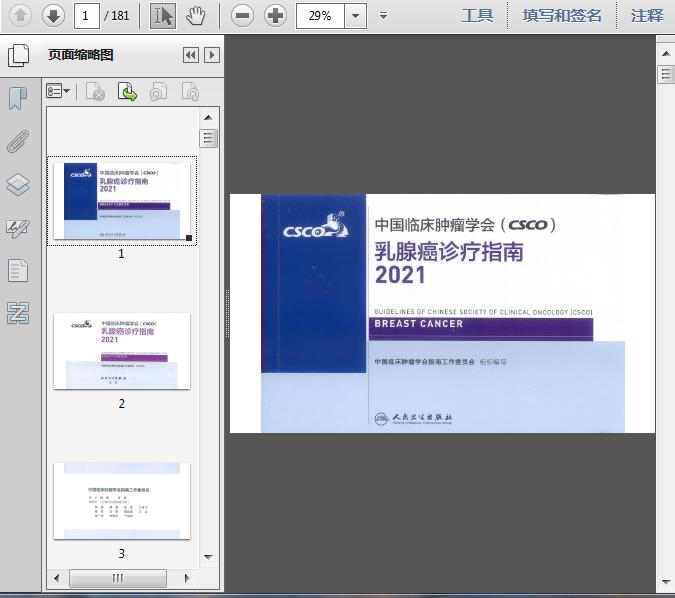Open the toolbar overflow options dropdown
This screenshot has height=598, width=675.
(383, 16)
